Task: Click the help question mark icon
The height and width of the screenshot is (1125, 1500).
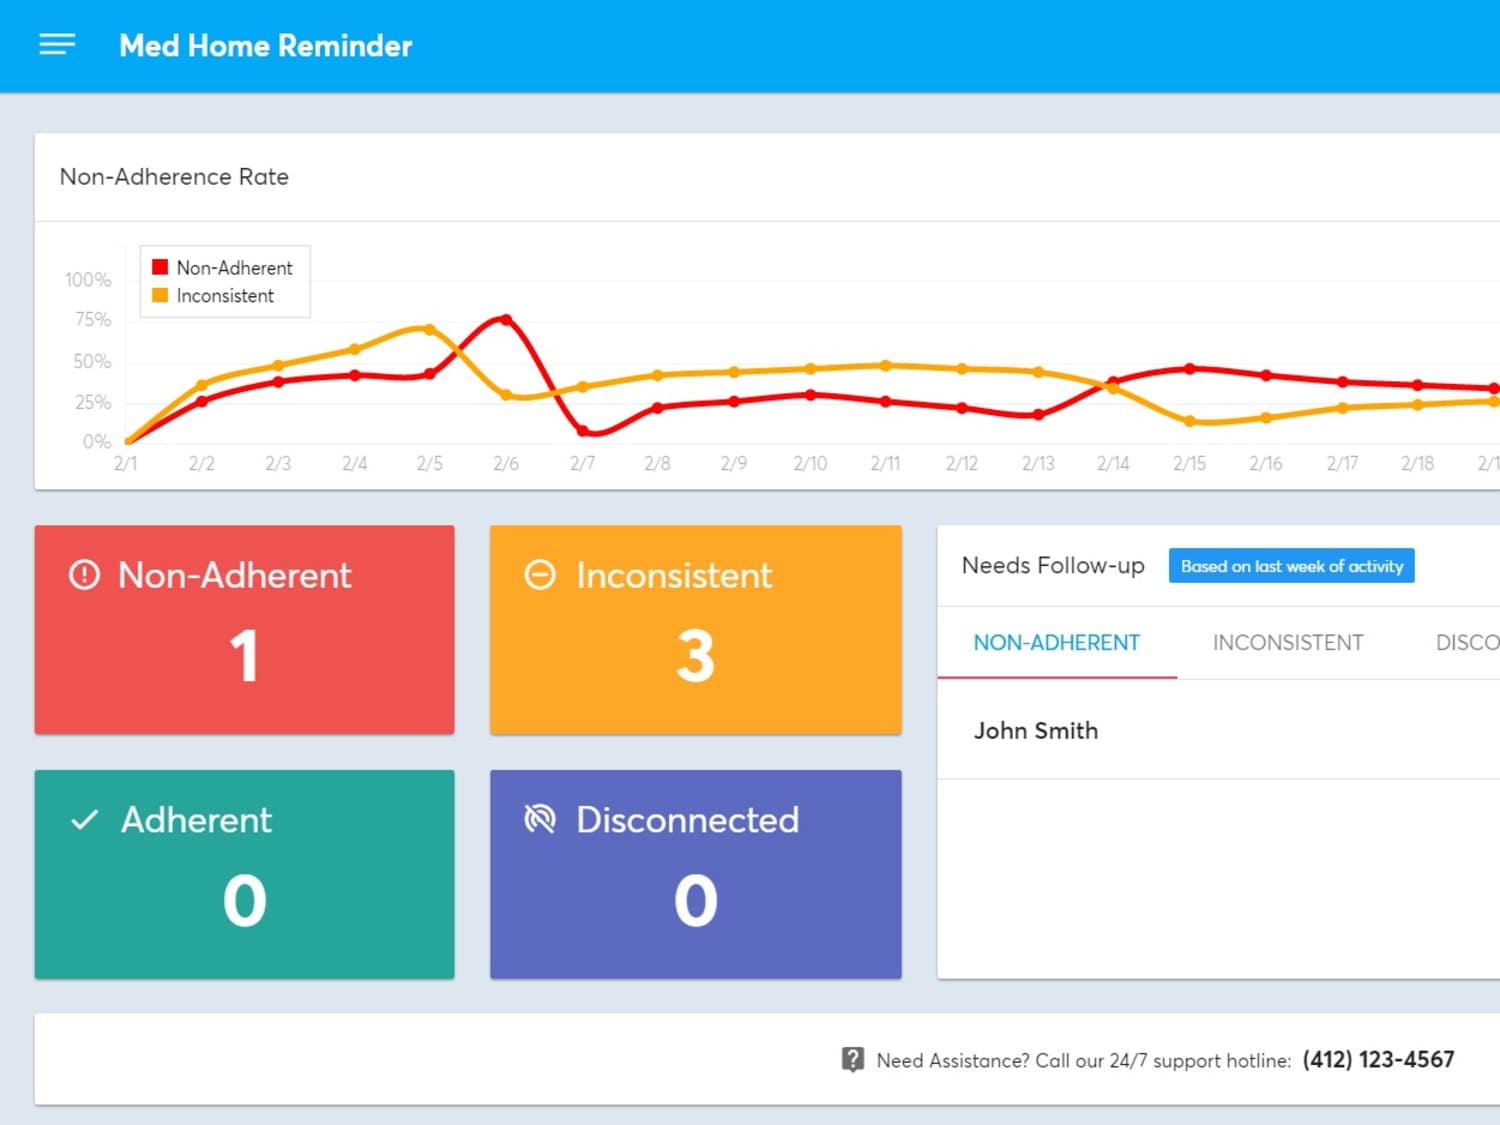Action: pos(852,1059)
